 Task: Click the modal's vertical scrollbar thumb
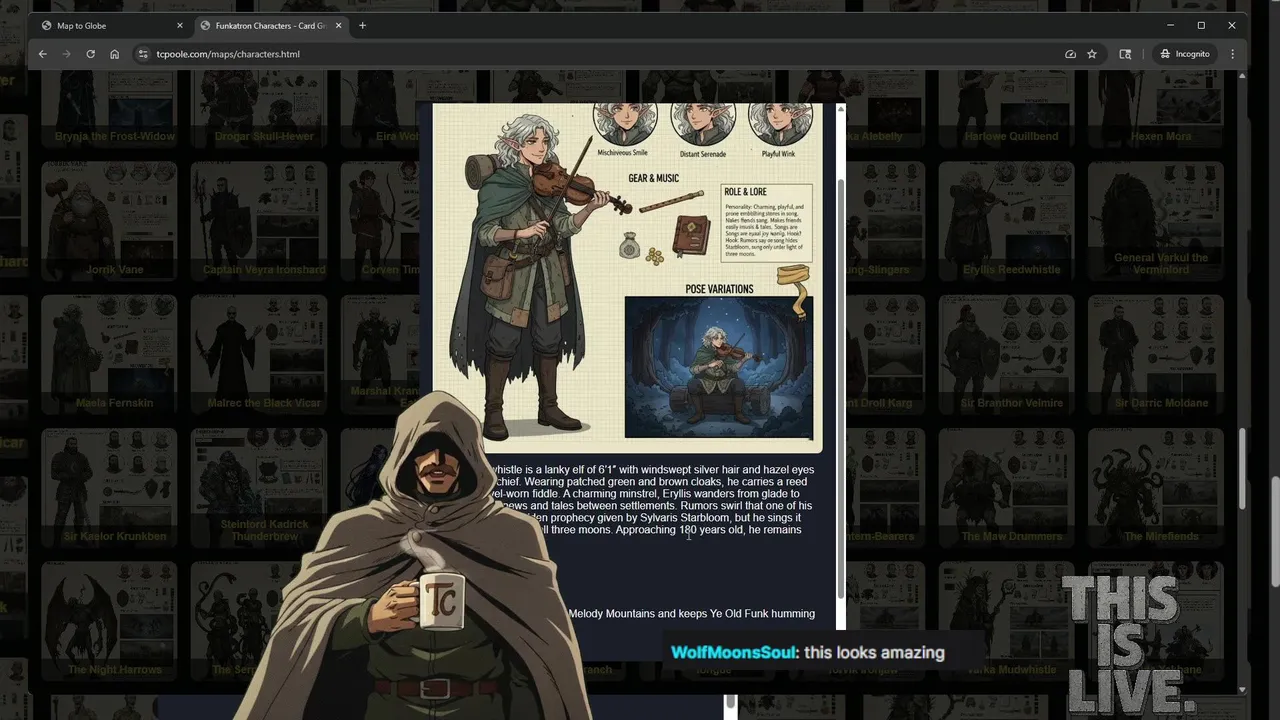(840, 390)
